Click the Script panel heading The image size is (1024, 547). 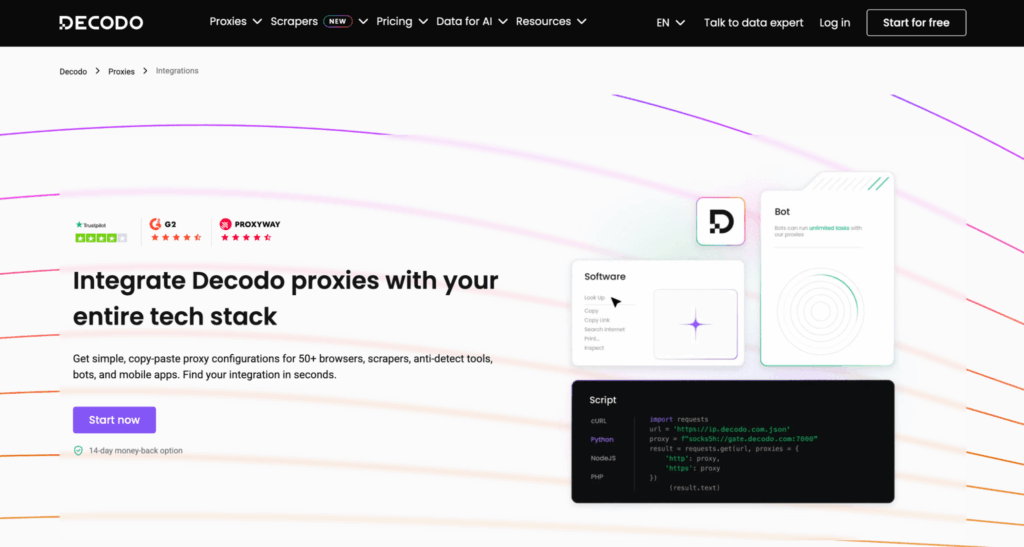603,400
